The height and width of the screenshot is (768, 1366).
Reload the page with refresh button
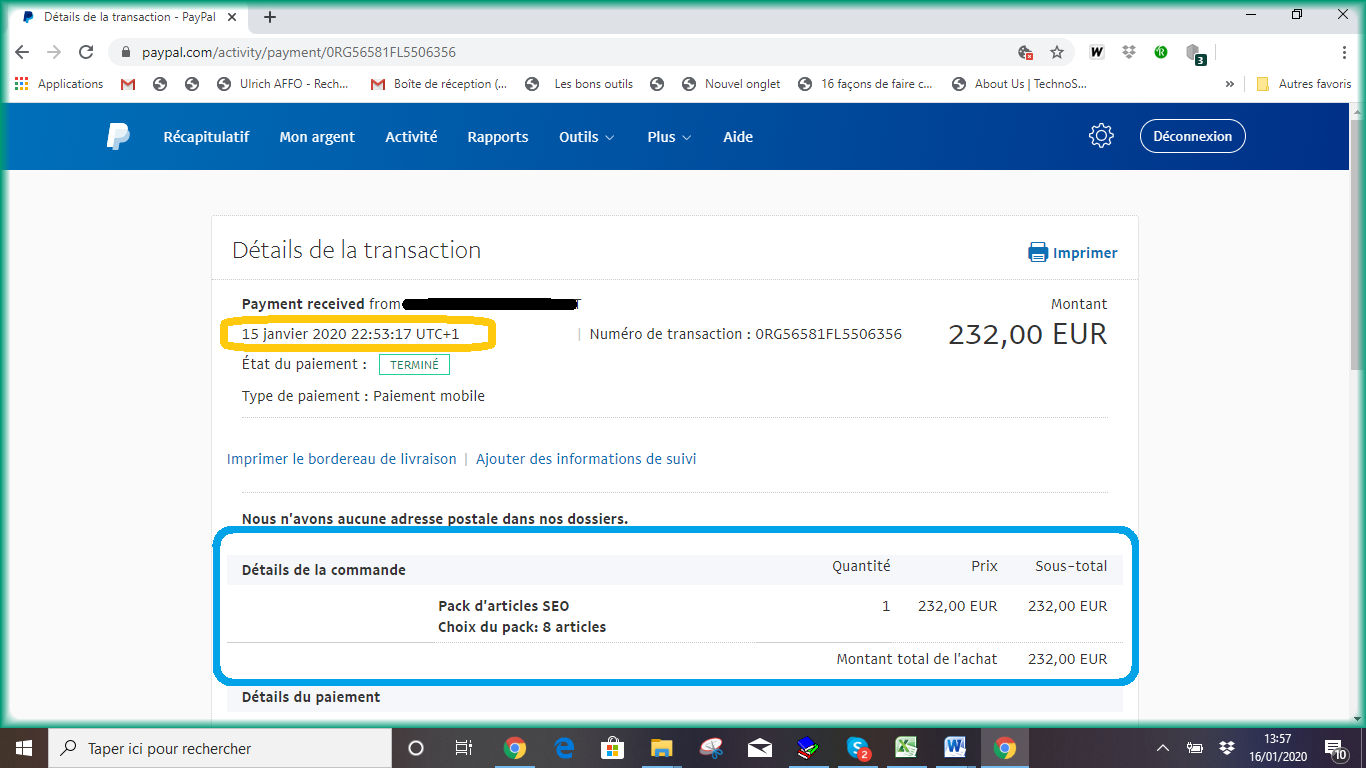tap(86, 52)
